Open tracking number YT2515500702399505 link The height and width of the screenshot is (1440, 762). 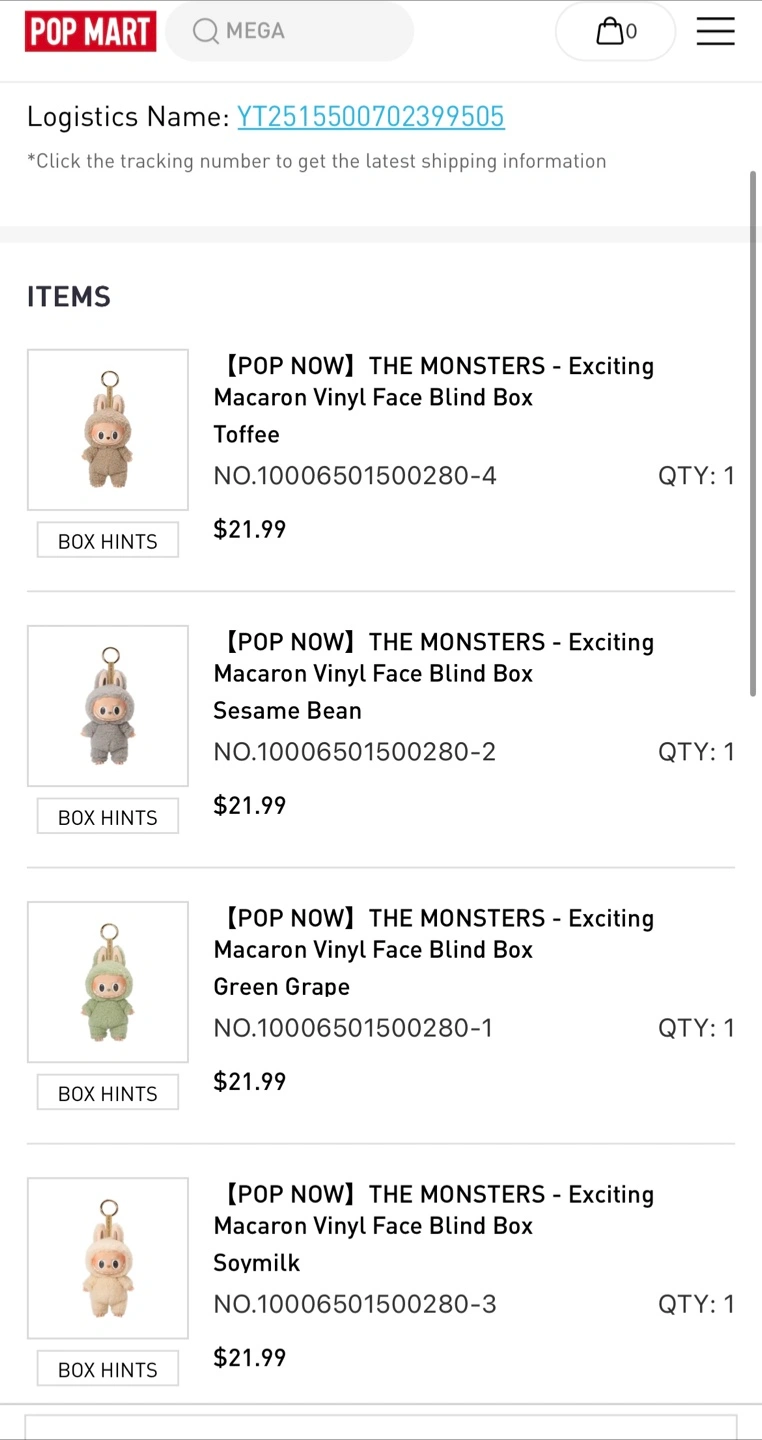[370, 117]
